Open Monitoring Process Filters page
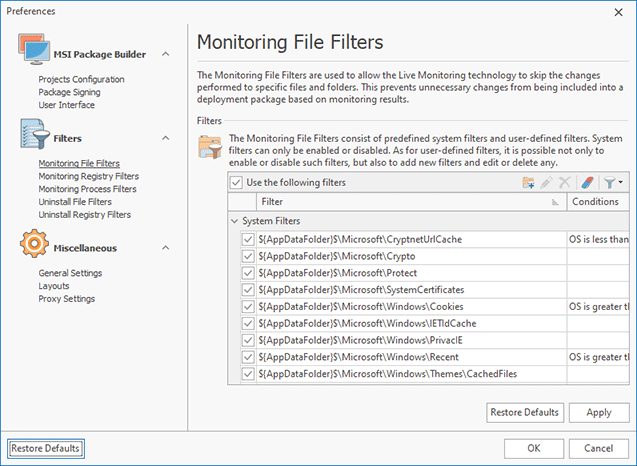637x466 pixels. (87, 189)
